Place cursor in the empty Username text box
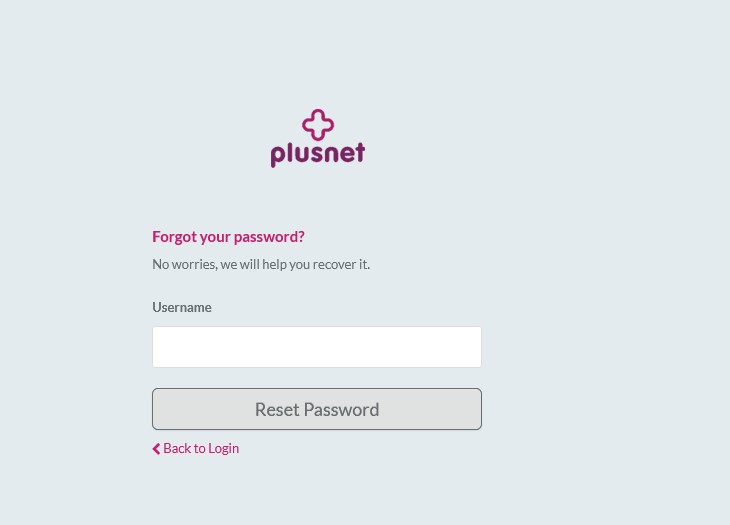Viewport: 730px width, 525px height. tap(317, 347)
